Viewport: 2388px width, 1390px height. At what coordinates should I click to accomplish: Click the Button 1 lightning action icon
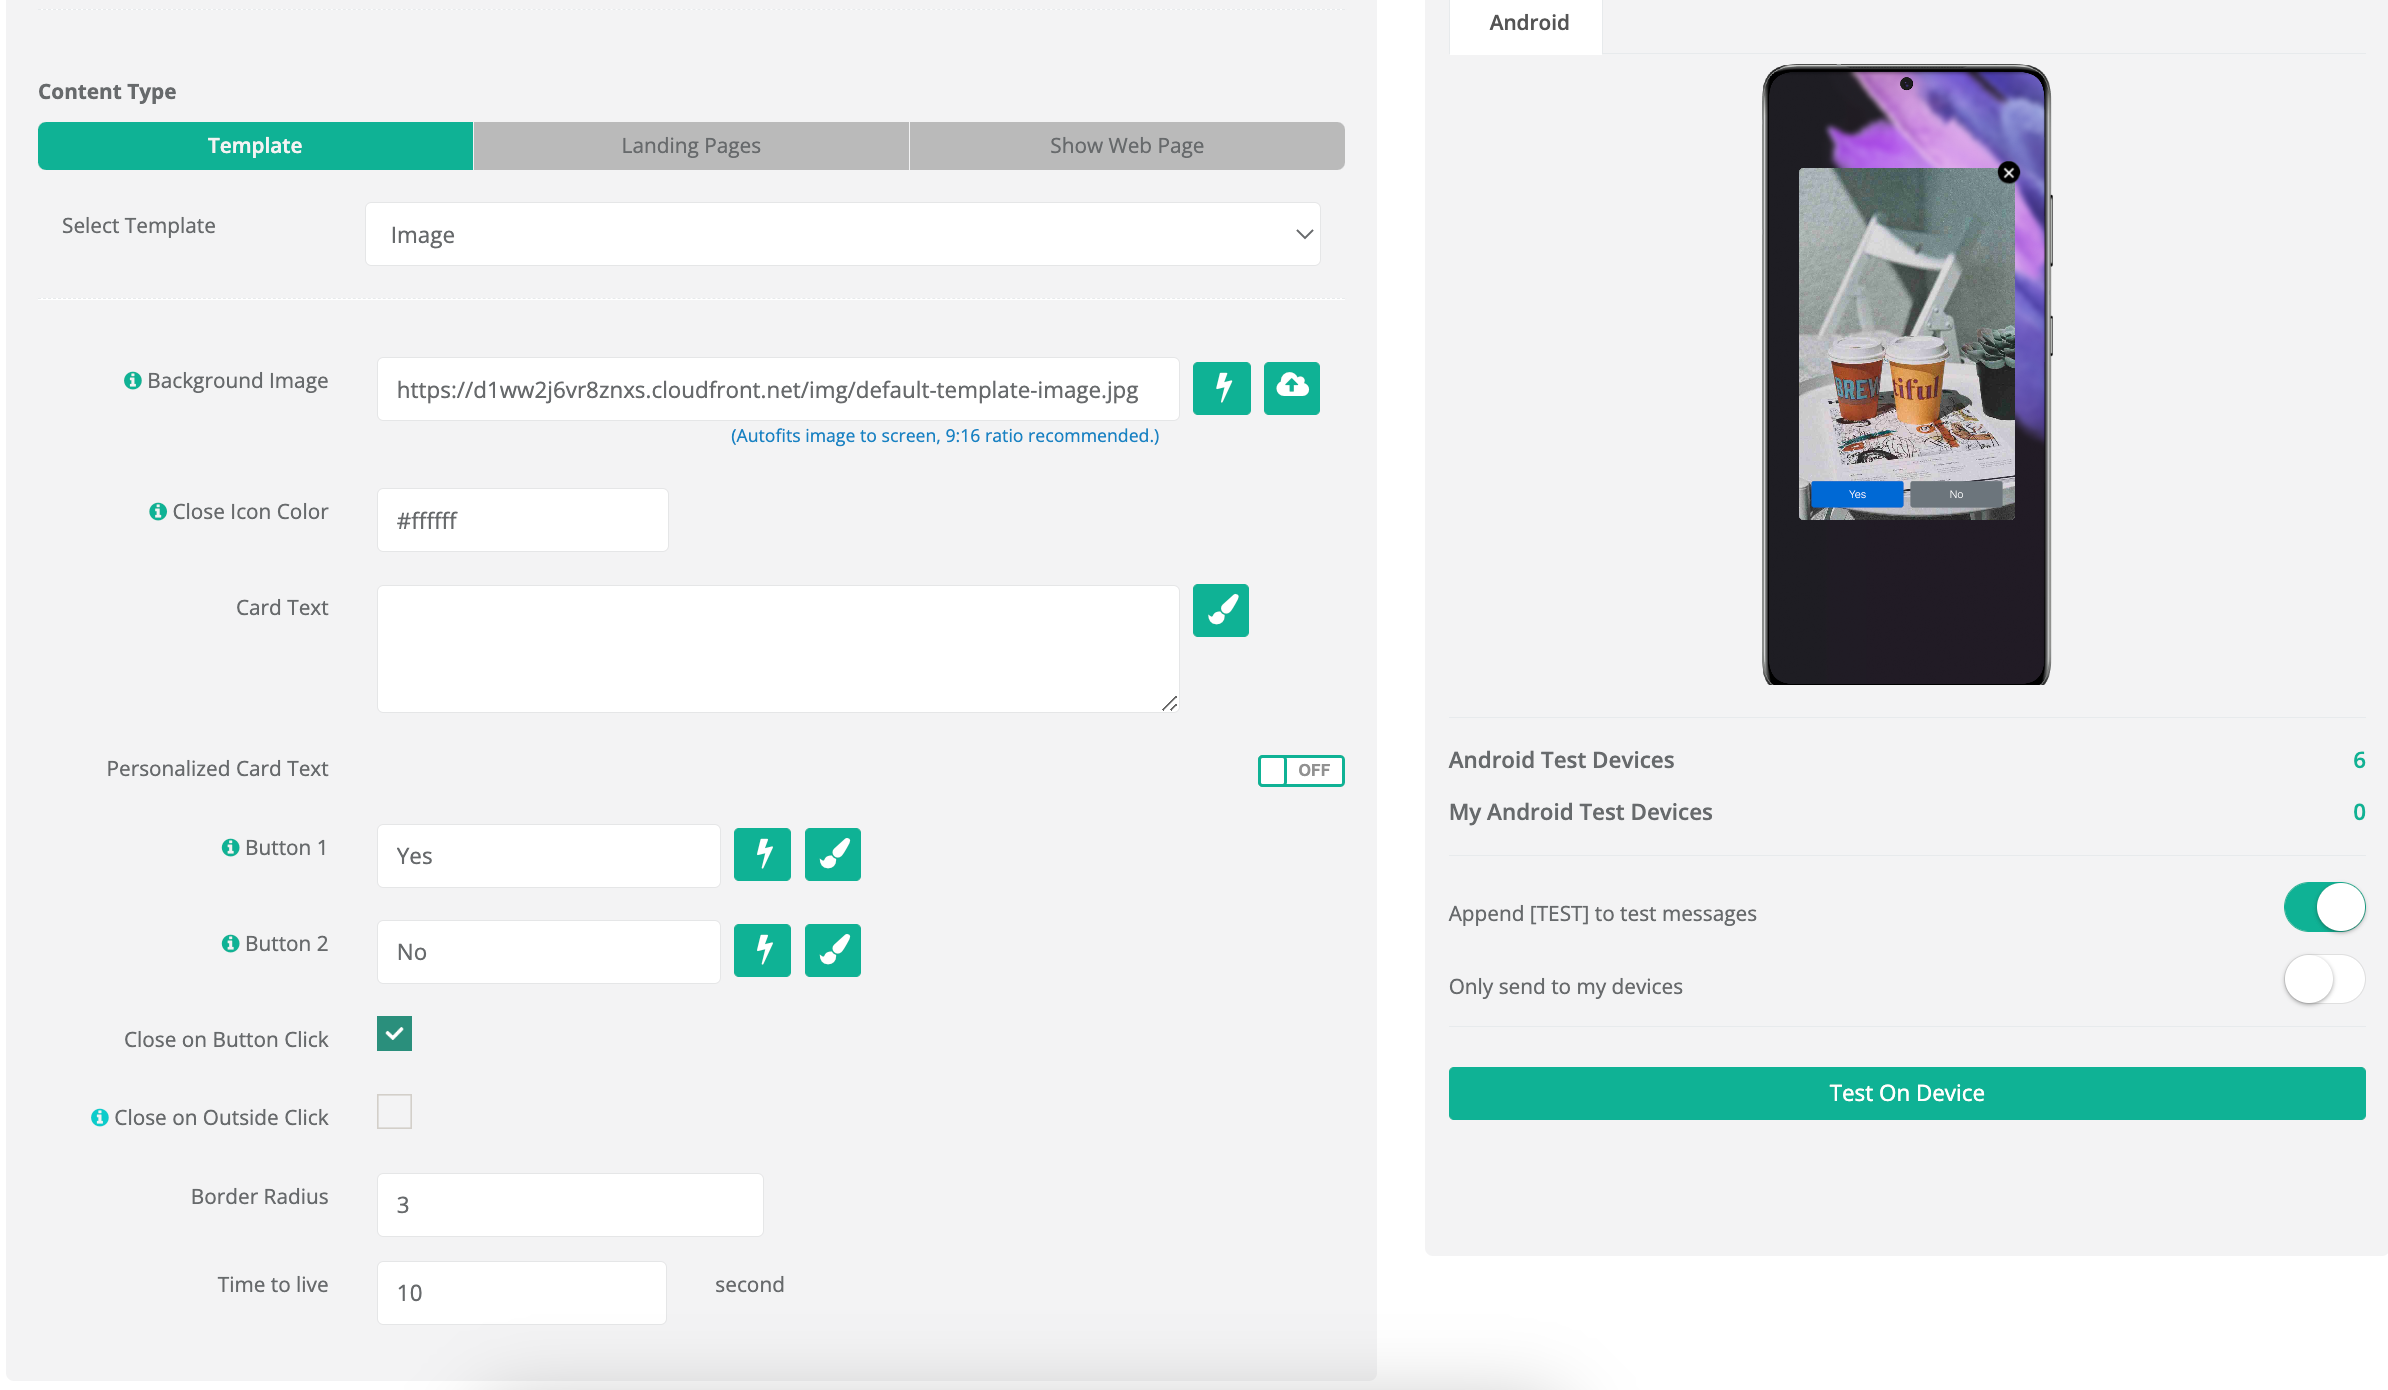[x=762, y=854]
